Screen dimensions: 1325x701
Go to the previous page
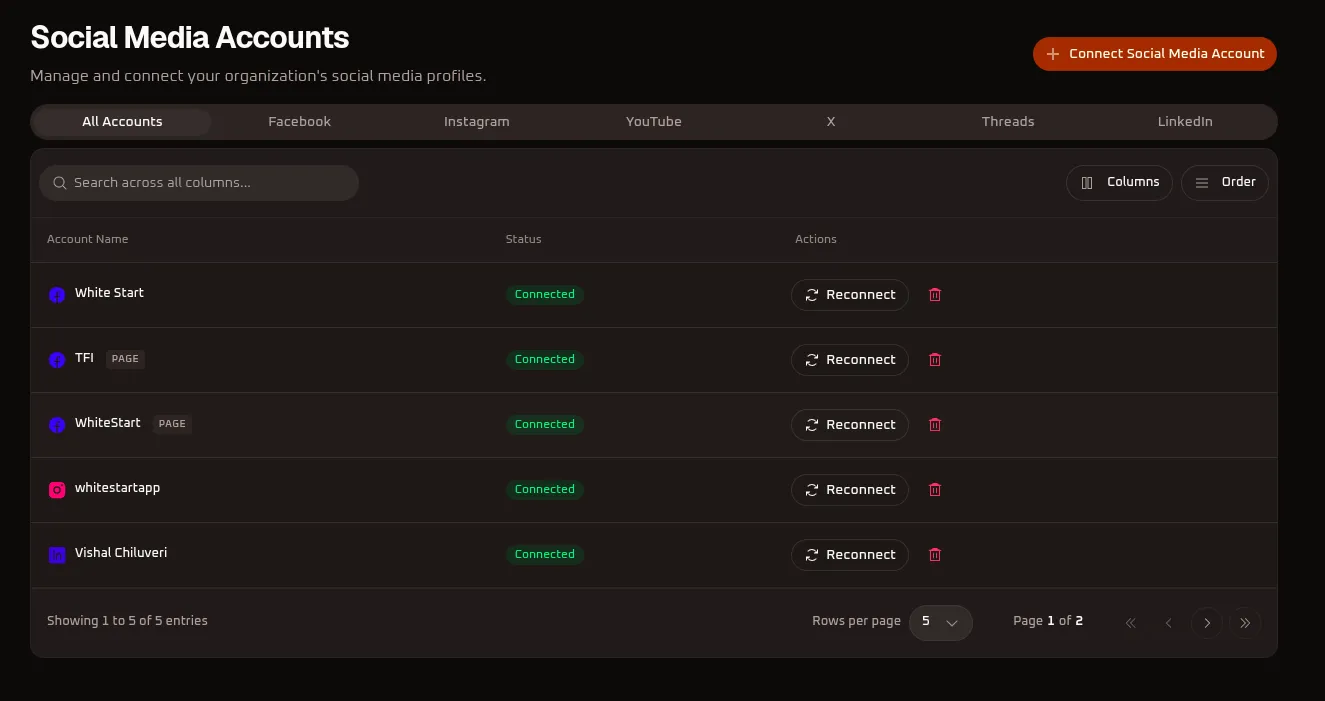click(x=1169, y=623)
